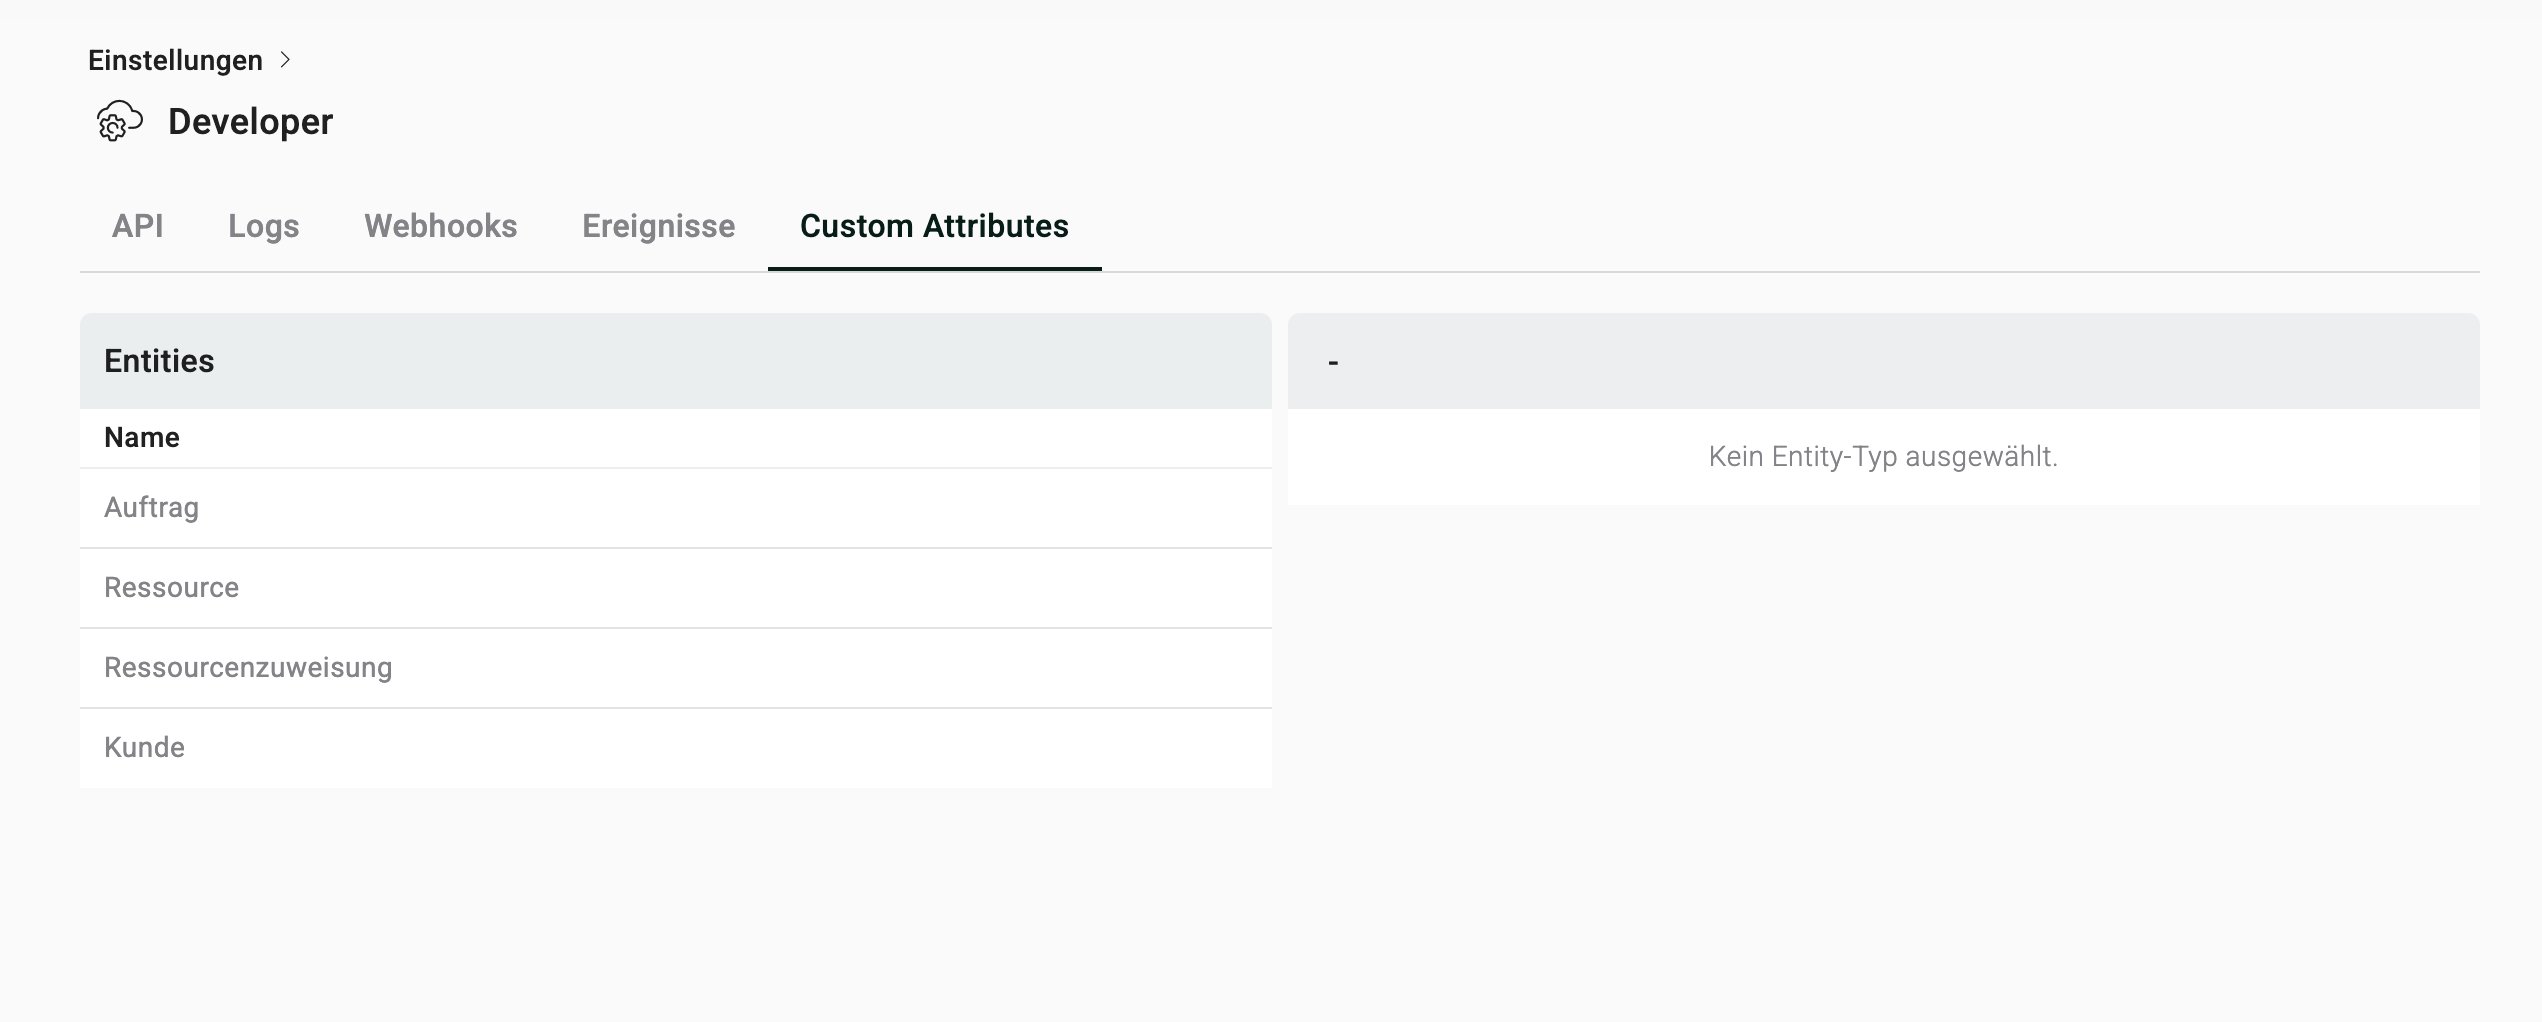Click the Name column header
This screenshot has height=1022, width=2542.
click(142, 438)
